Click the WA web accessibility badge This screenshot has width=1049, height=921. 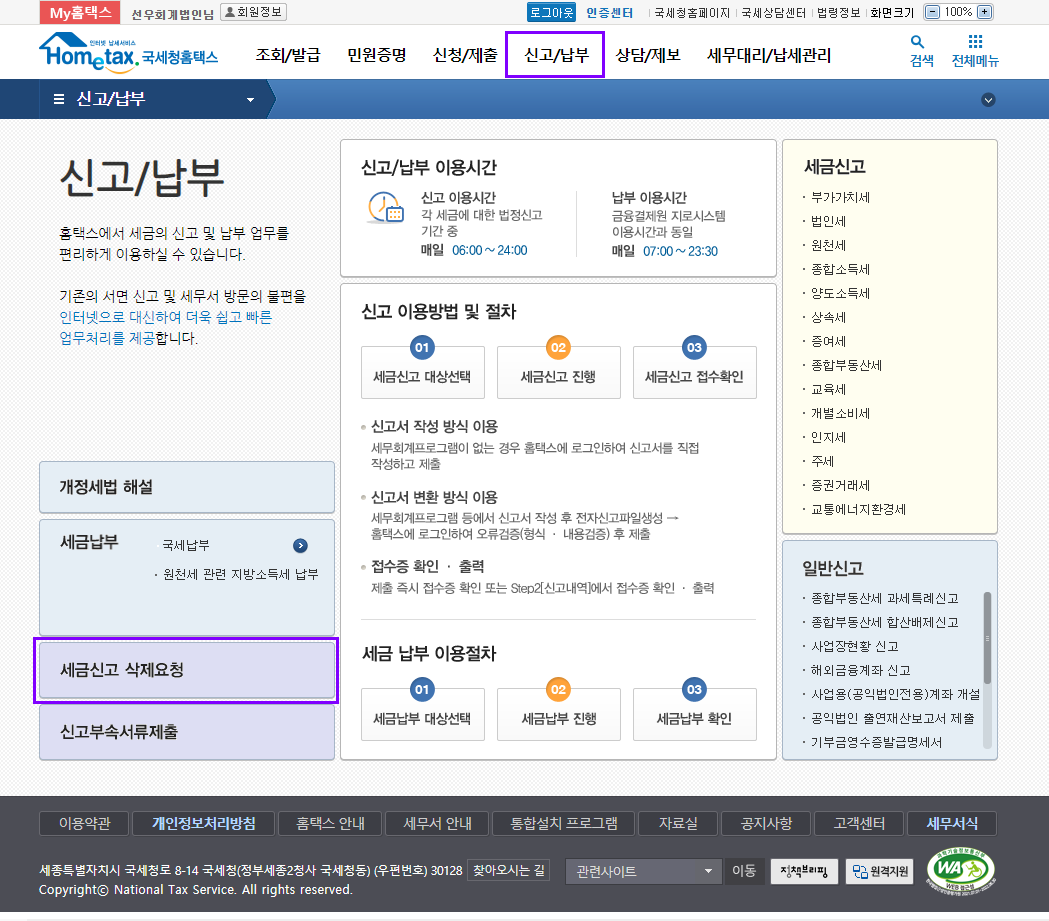(960, 871)
